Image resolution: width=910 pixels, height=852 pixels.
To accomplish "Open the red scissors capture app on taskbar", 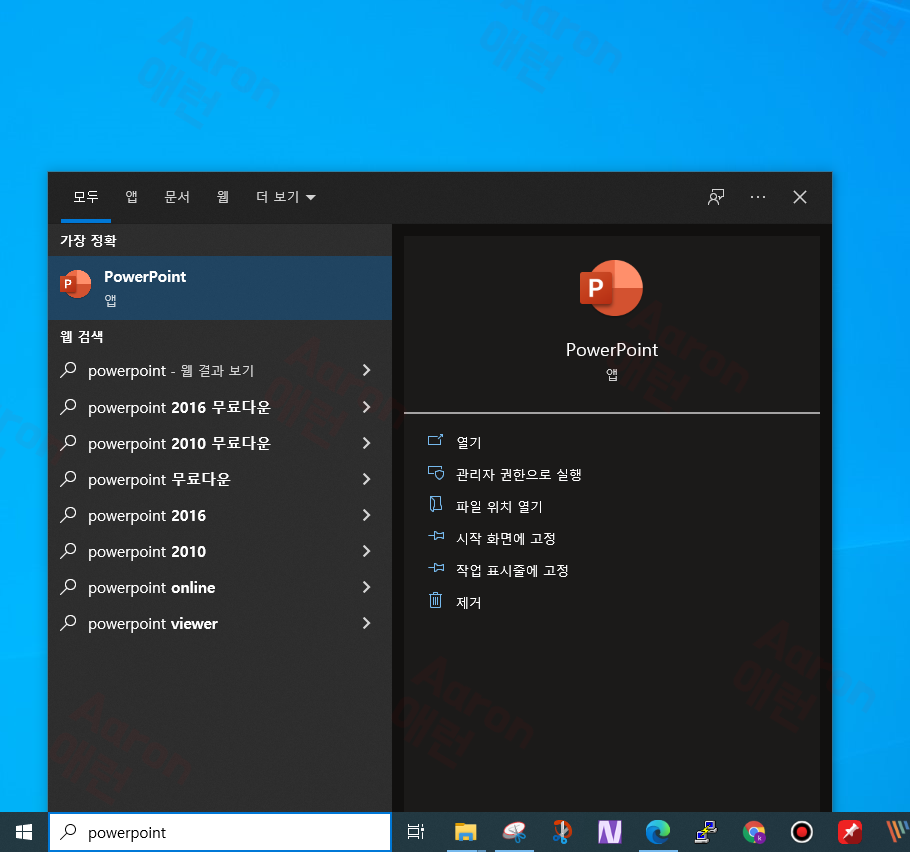I will click(x=561, y=832).
